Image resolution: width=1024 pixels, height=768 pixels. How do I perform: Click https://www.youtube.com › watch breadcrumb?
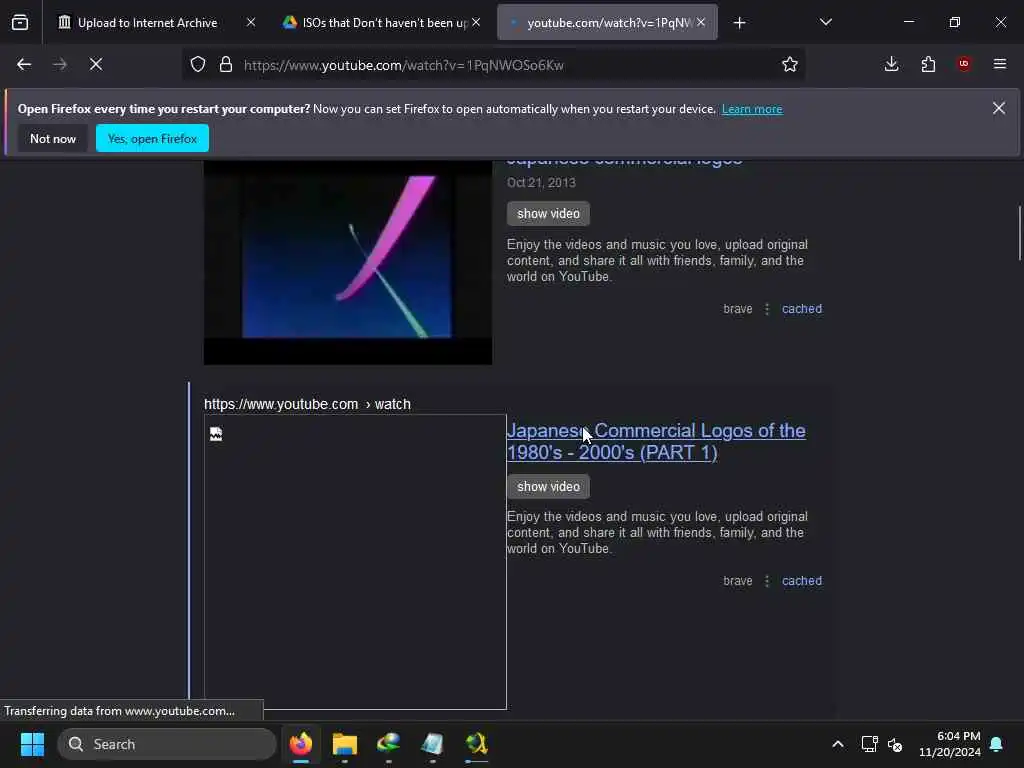click(307, 404)
